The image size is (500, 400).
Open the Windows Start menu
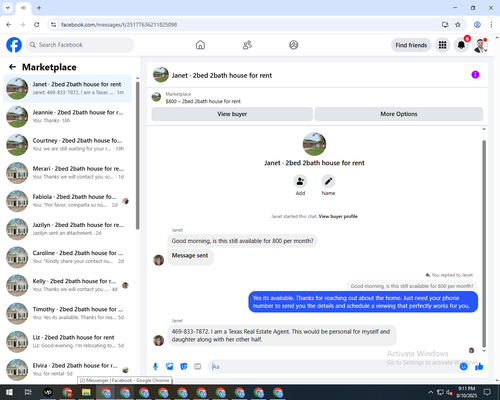[9, 392]
